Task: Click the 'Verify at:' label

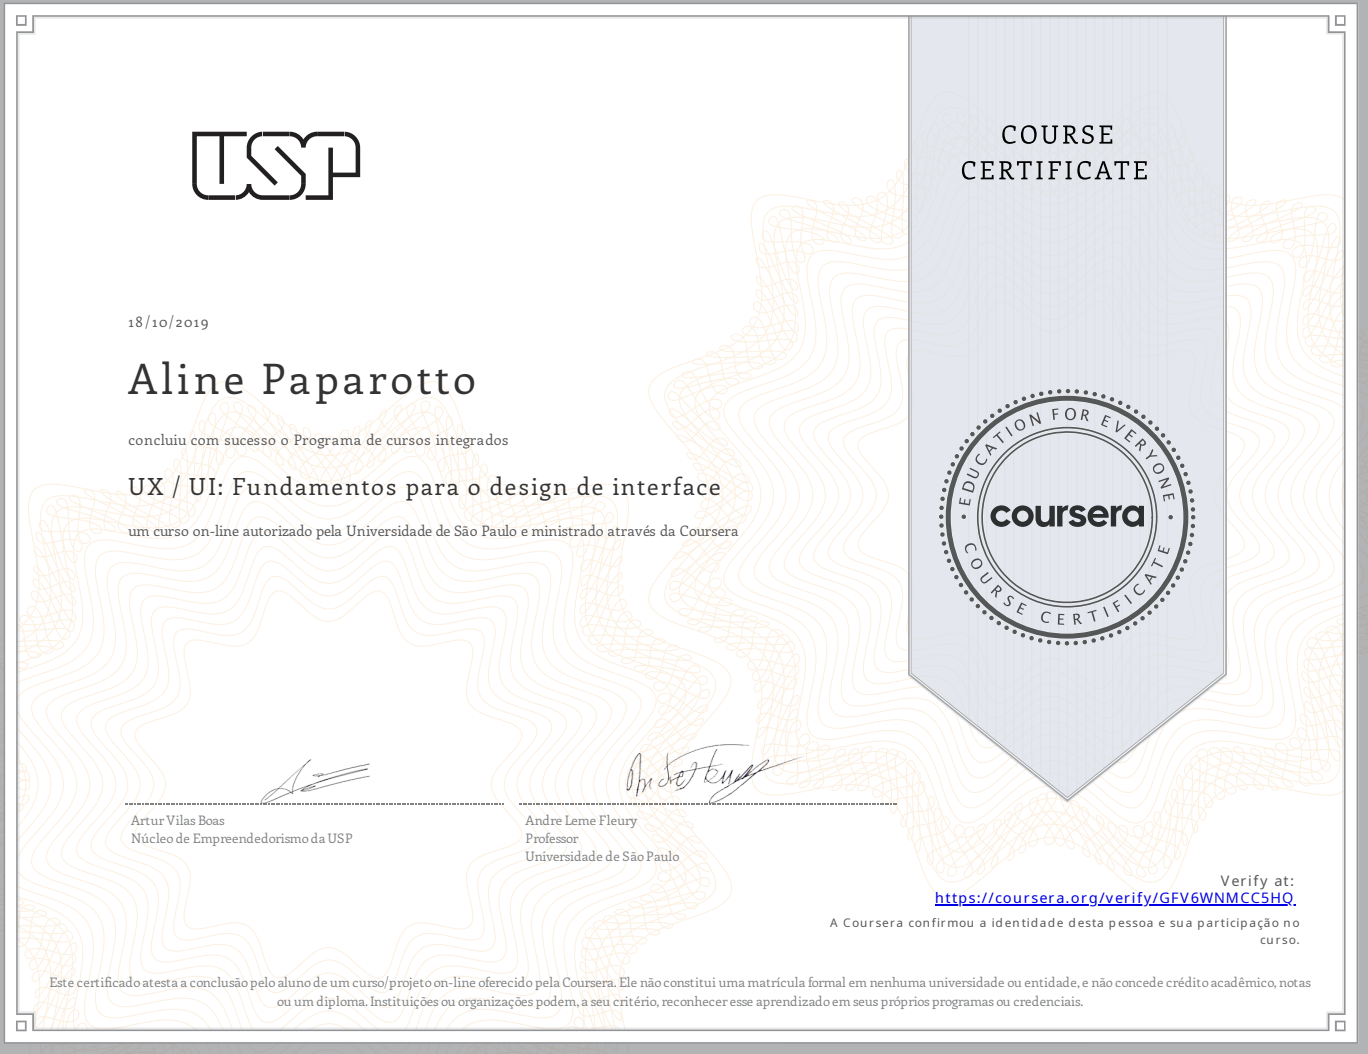Action: pyautogui.click(x=1257, y=881)
